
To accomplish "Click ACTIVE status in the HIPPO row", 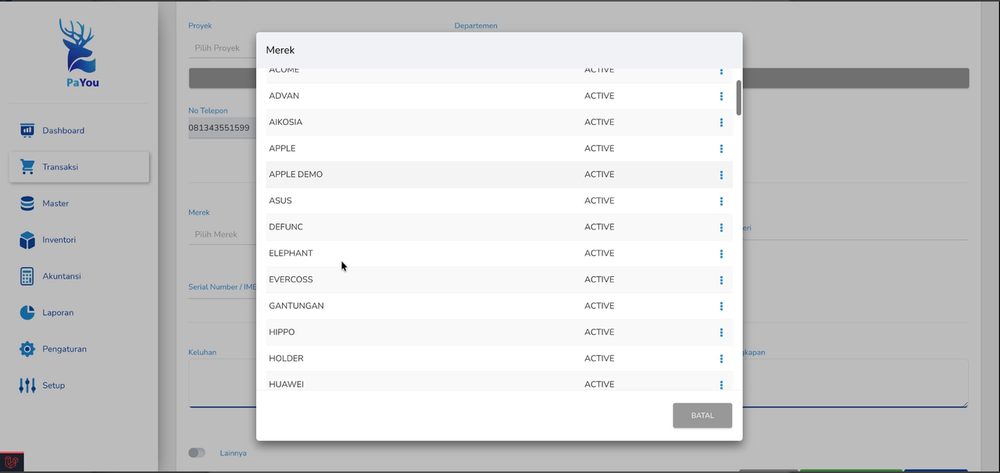I will point(599,332).
